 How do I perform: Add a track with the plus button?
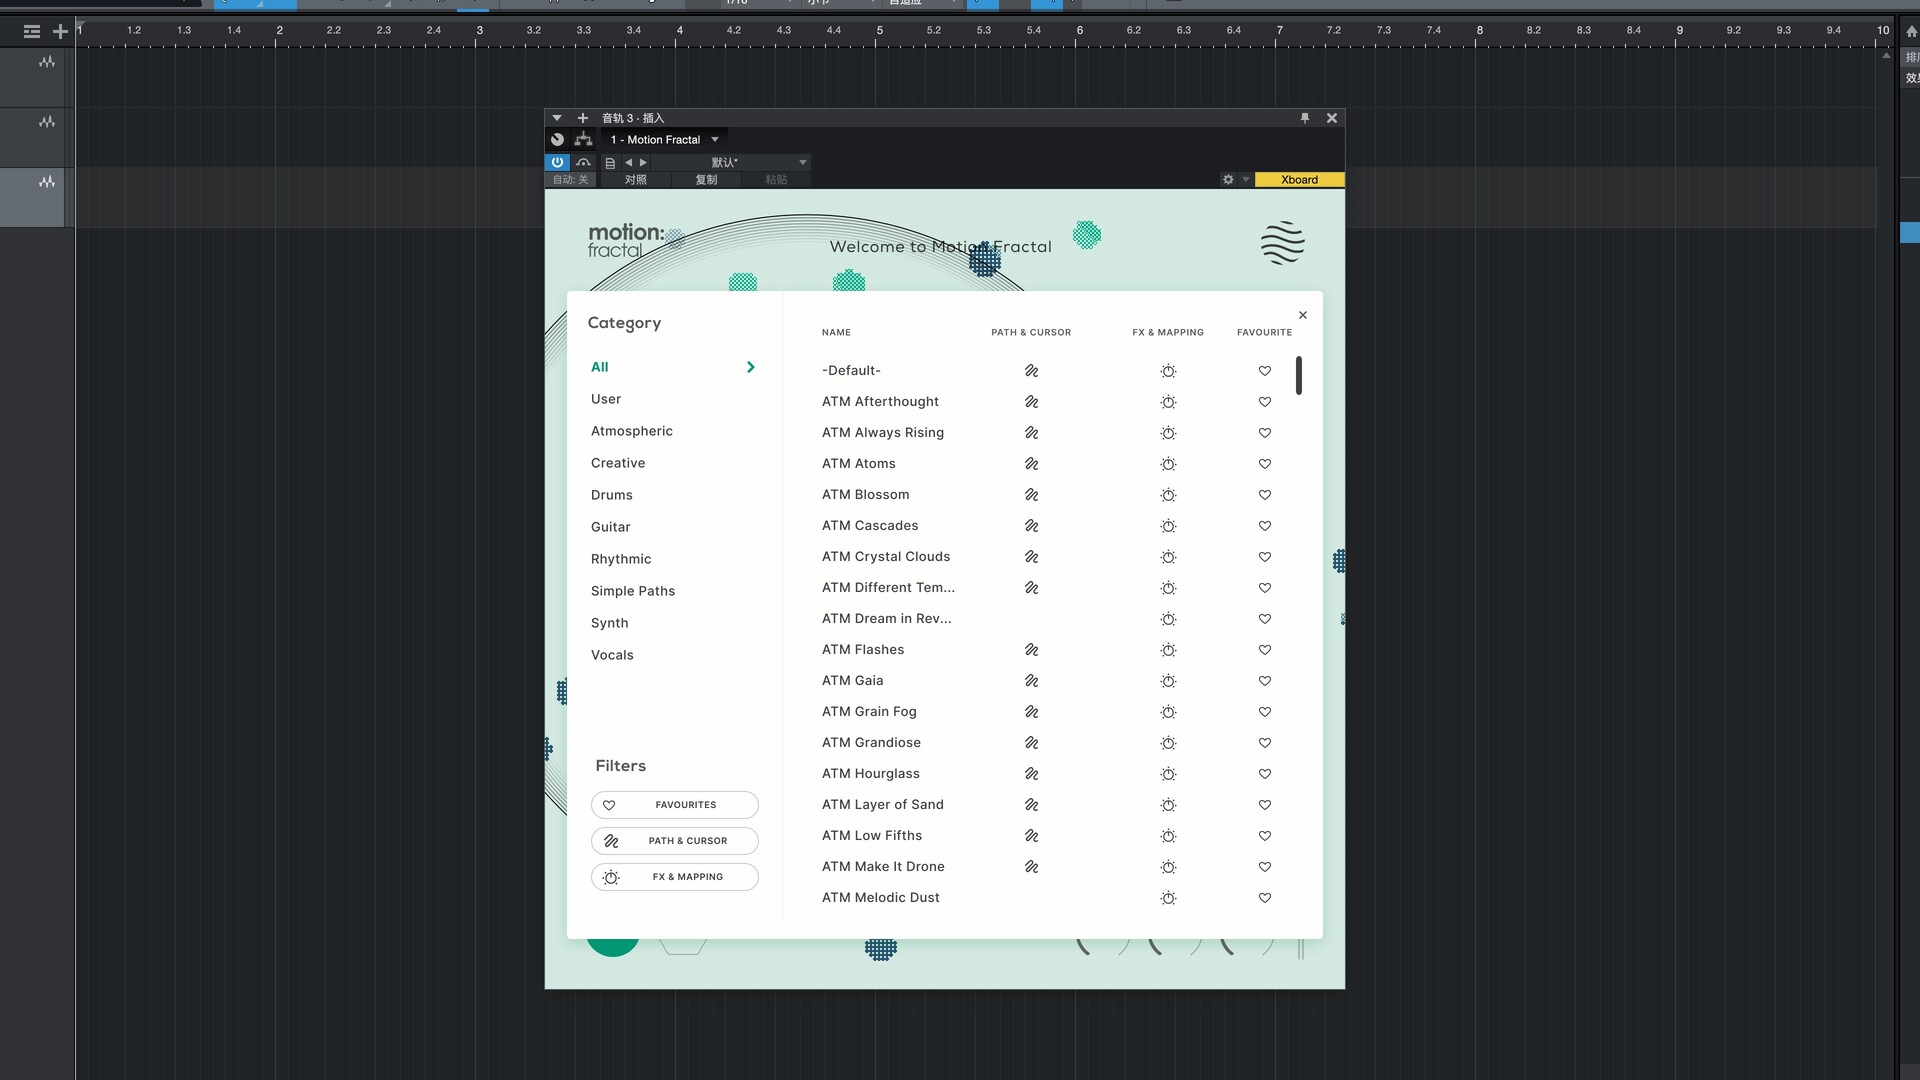[x=60, y=32]
